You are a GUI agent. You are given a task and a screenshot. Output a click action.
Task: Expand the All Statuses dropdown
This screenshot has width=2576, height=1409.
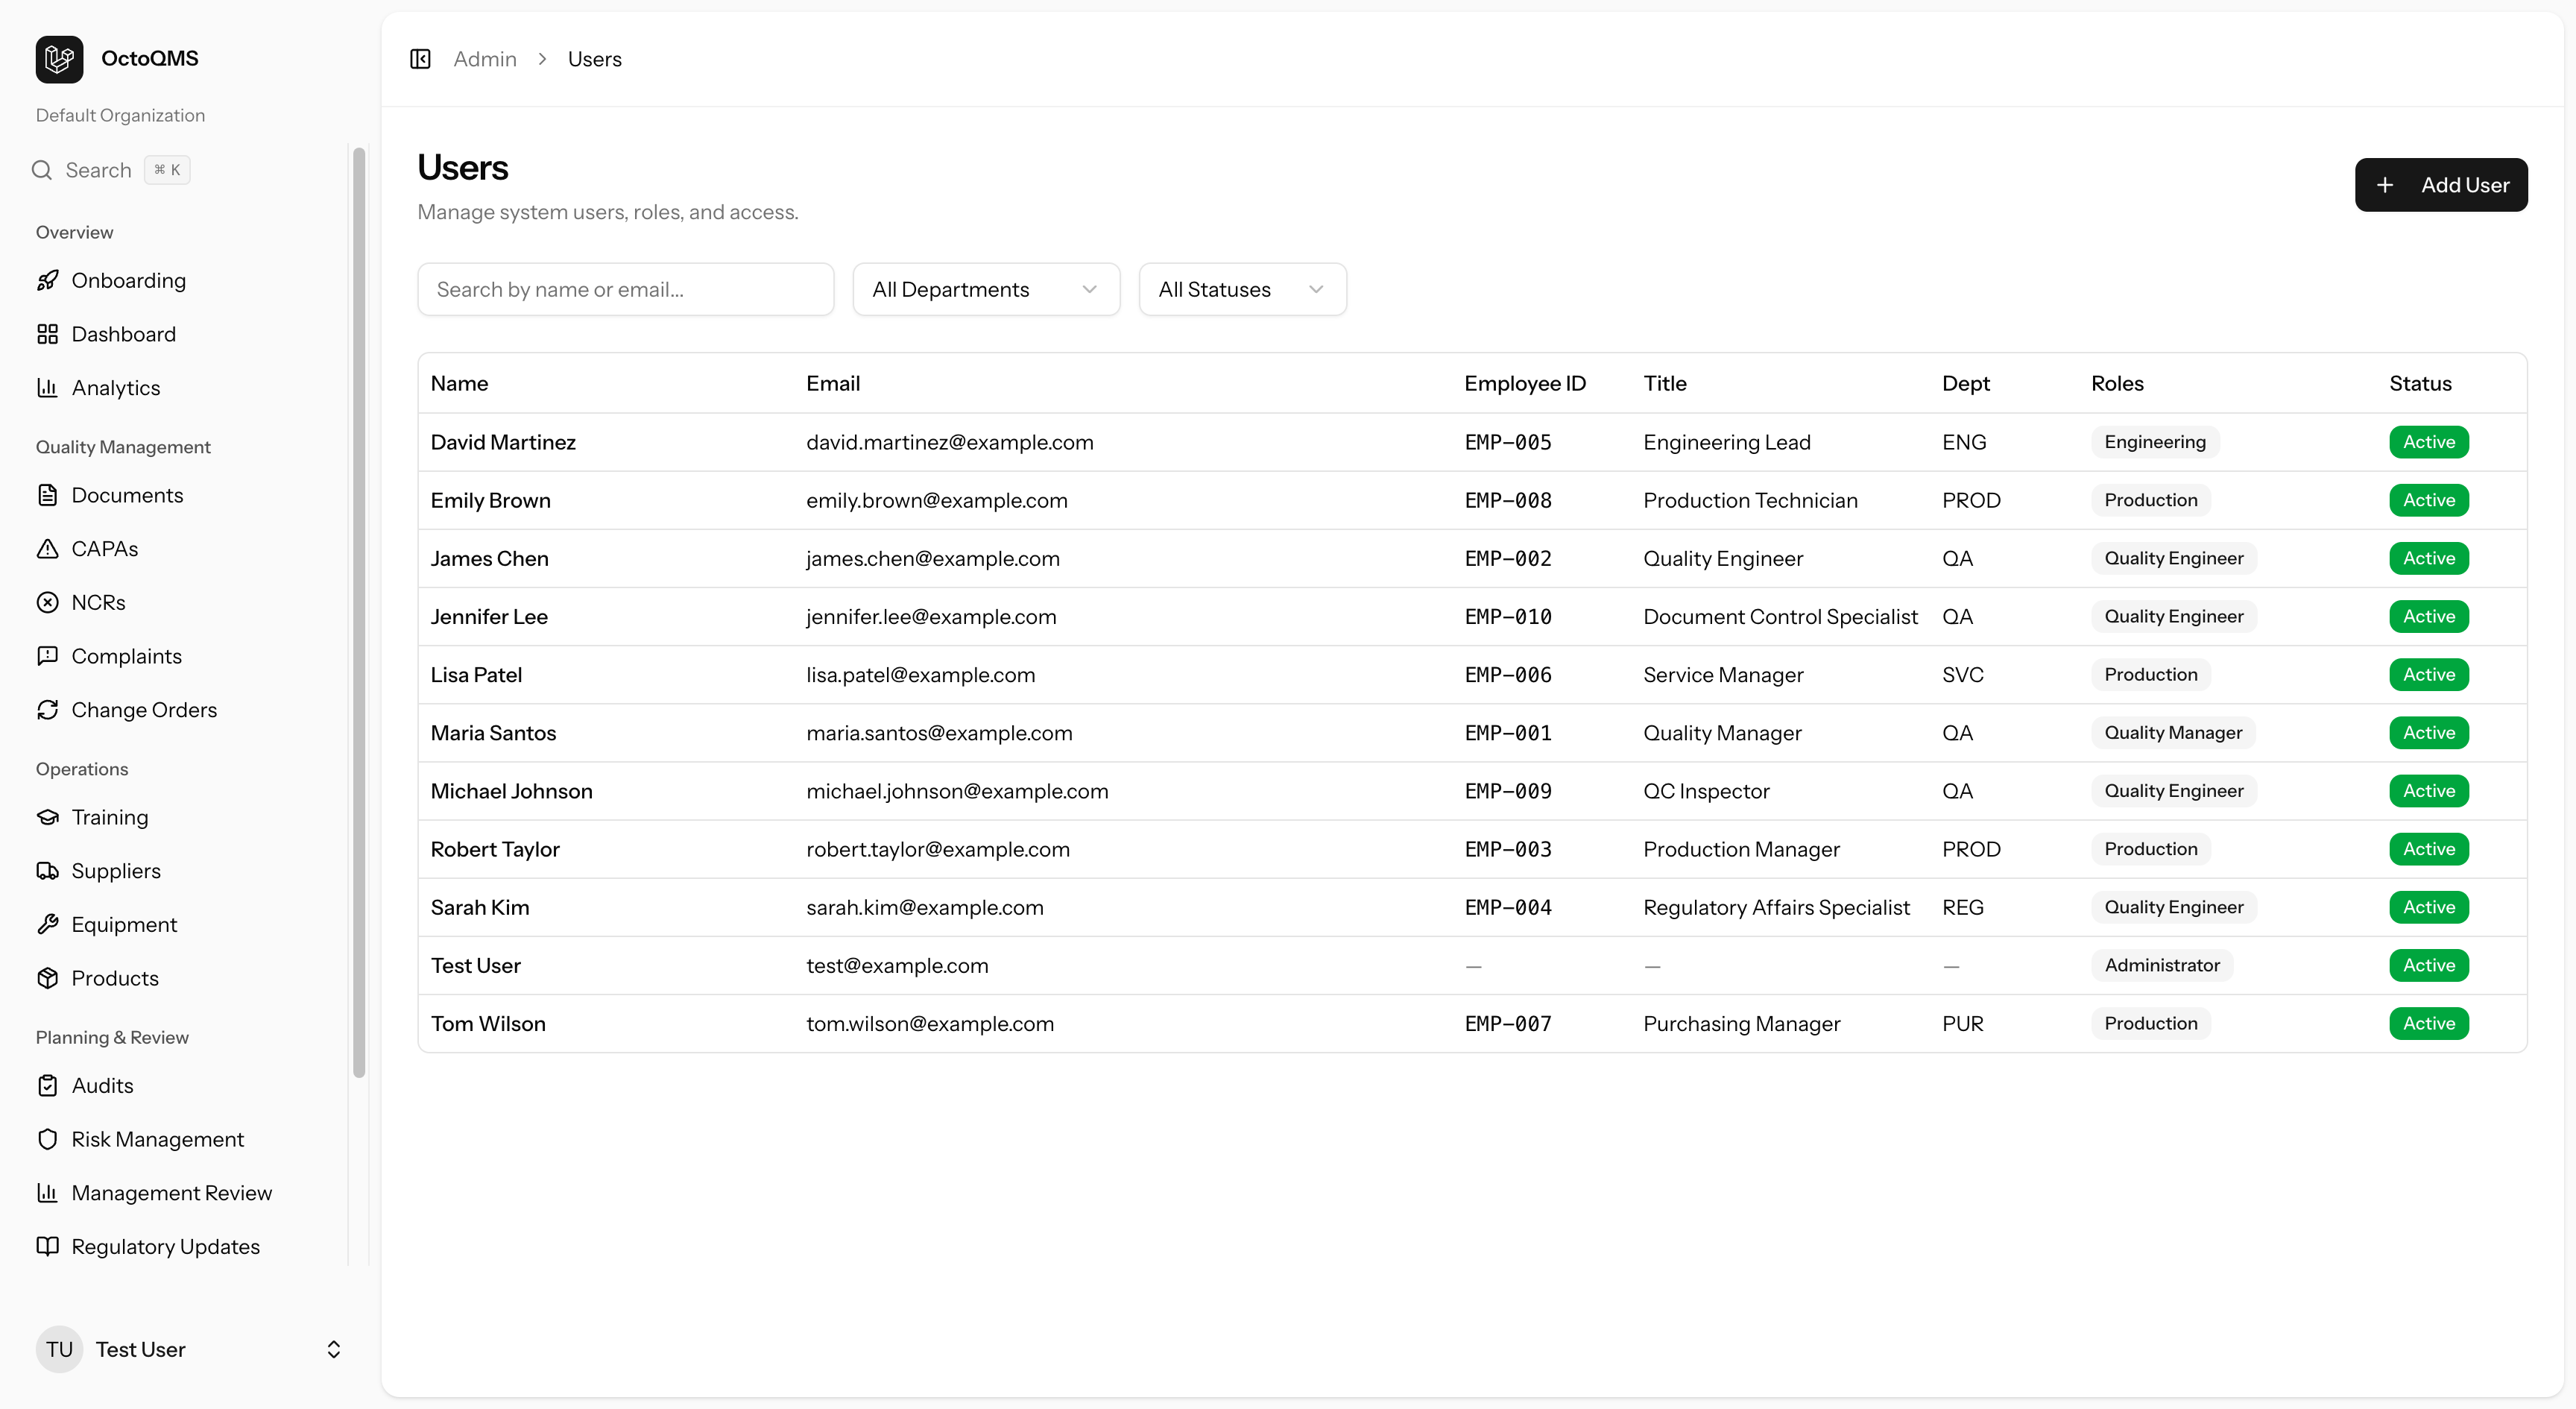point(1242,289)
